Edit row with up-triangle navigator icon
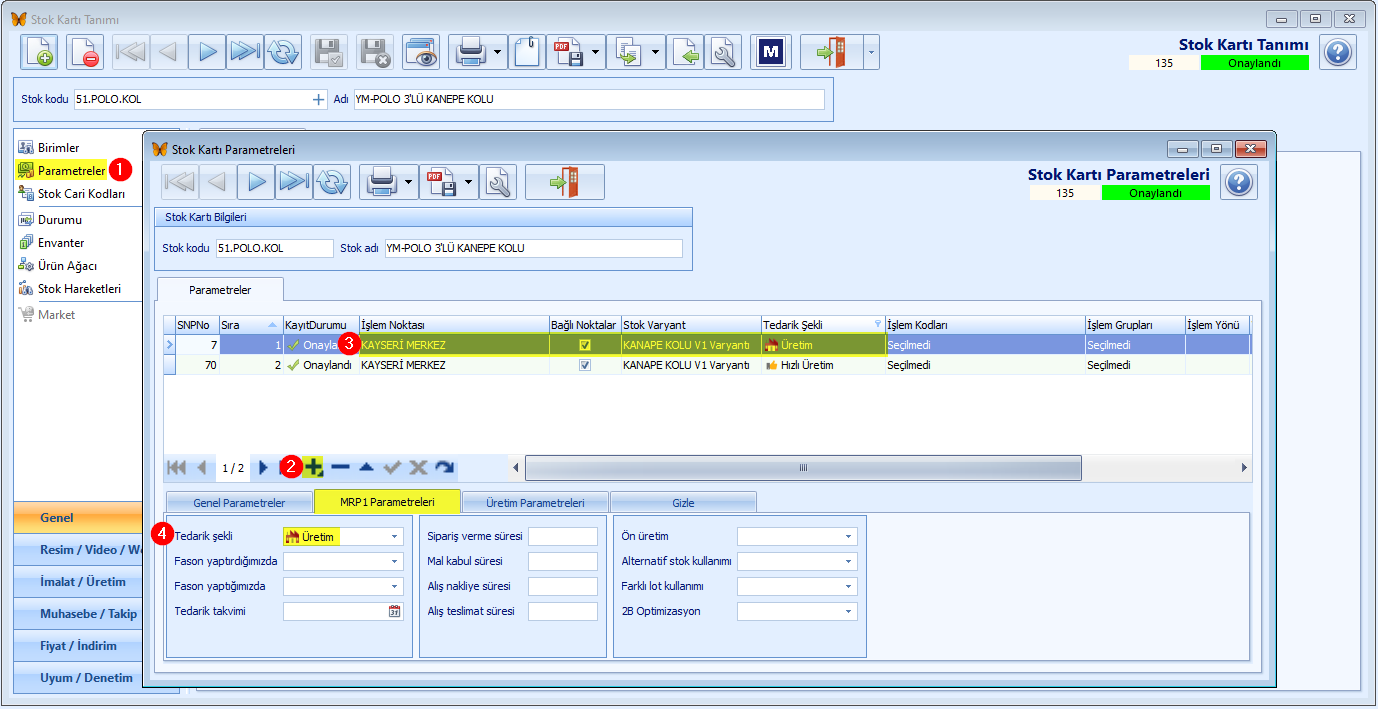This screenshot has width=1378, height=709. (x=366, y=467)
